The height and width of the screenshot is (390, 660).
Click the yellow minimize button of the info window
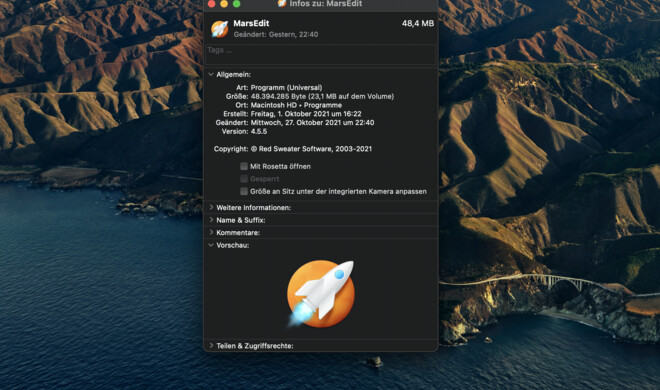[224, 4]
